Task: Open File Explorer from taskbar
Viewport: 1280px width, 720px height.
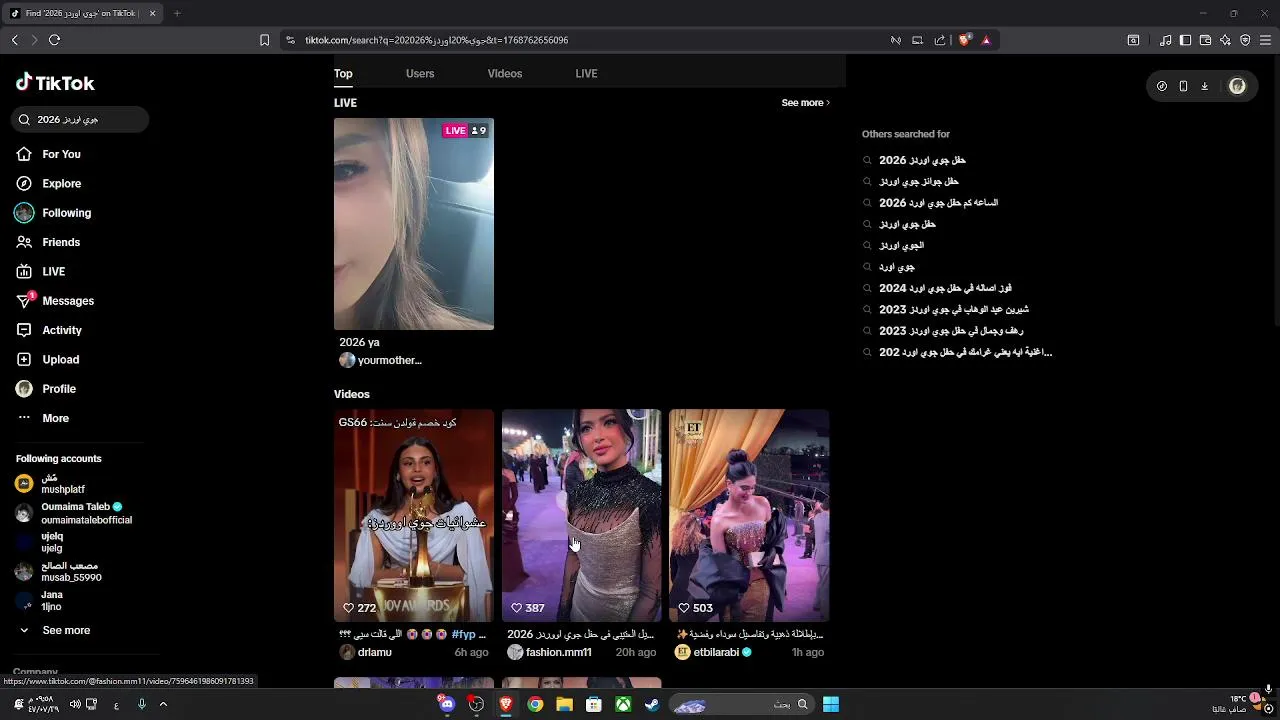Action: tap(564, 704)
